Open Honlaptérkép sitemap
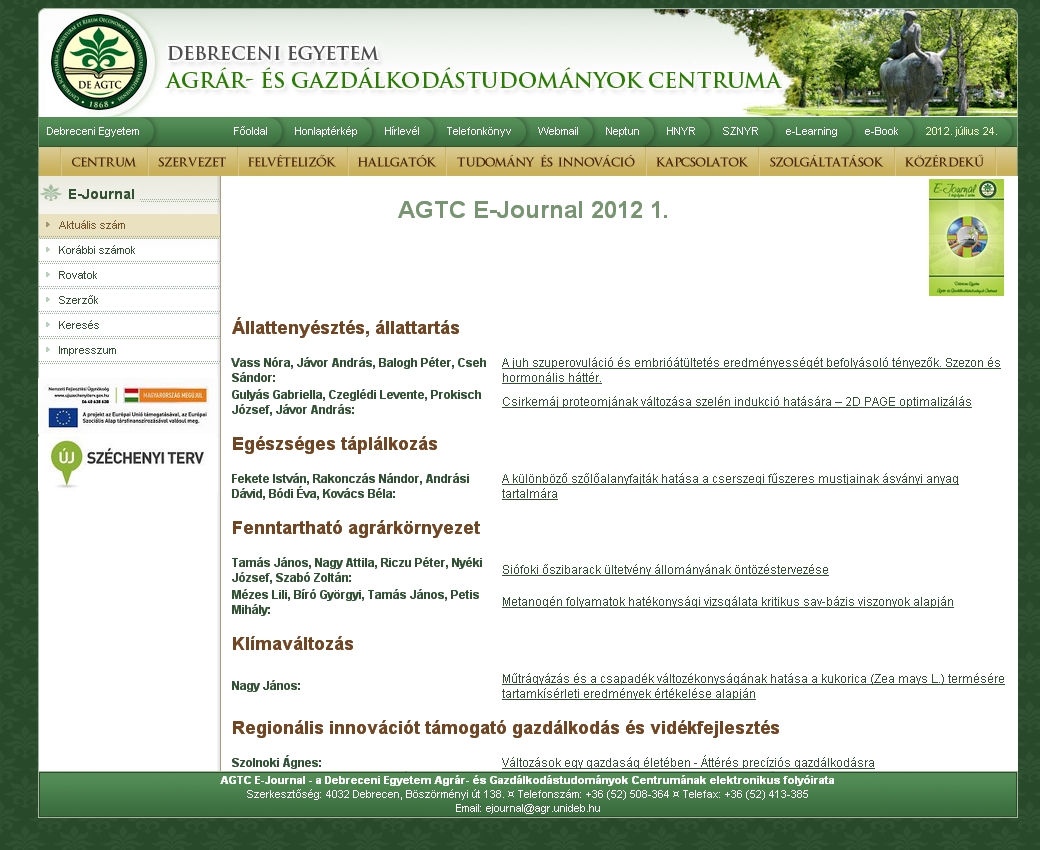The width and height of the screenshot is (1040, 850). pos(326,131)
